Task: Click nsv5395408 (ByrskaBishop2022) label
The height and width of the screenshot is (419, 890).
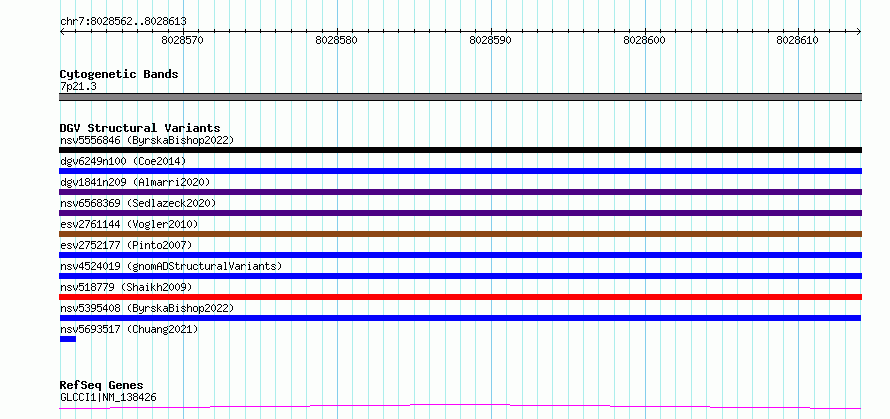Action: click(147, 308)
